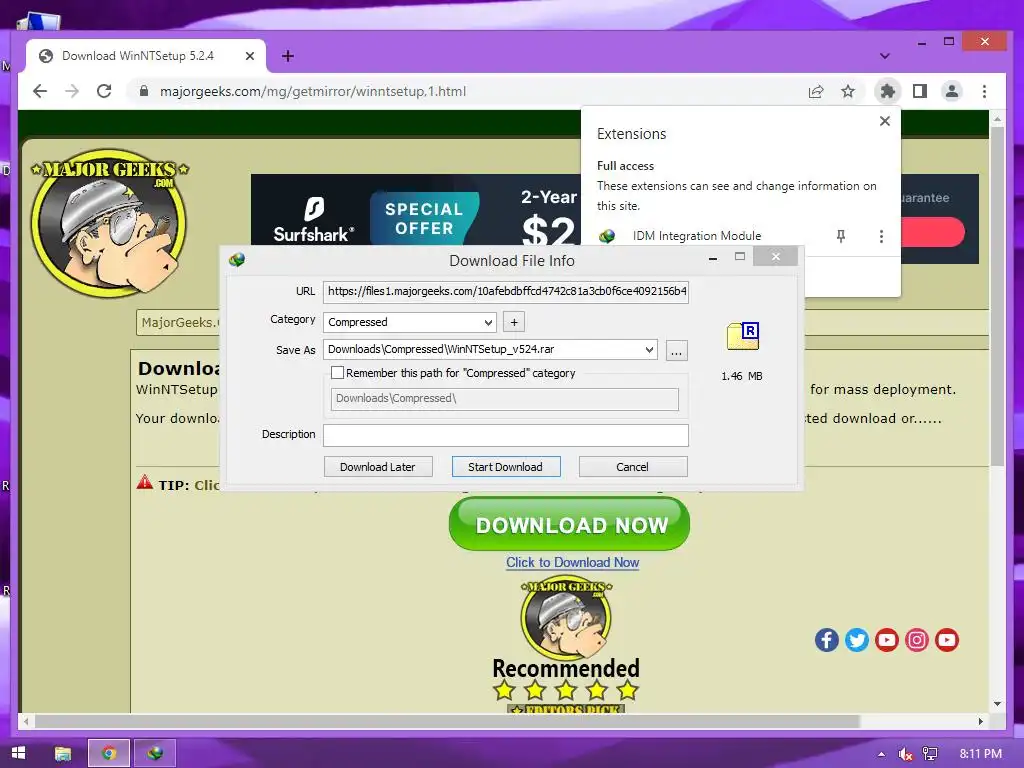Click the network tray icon
This screenshot has width=1024, height=768.
click(x=930, y=754)
